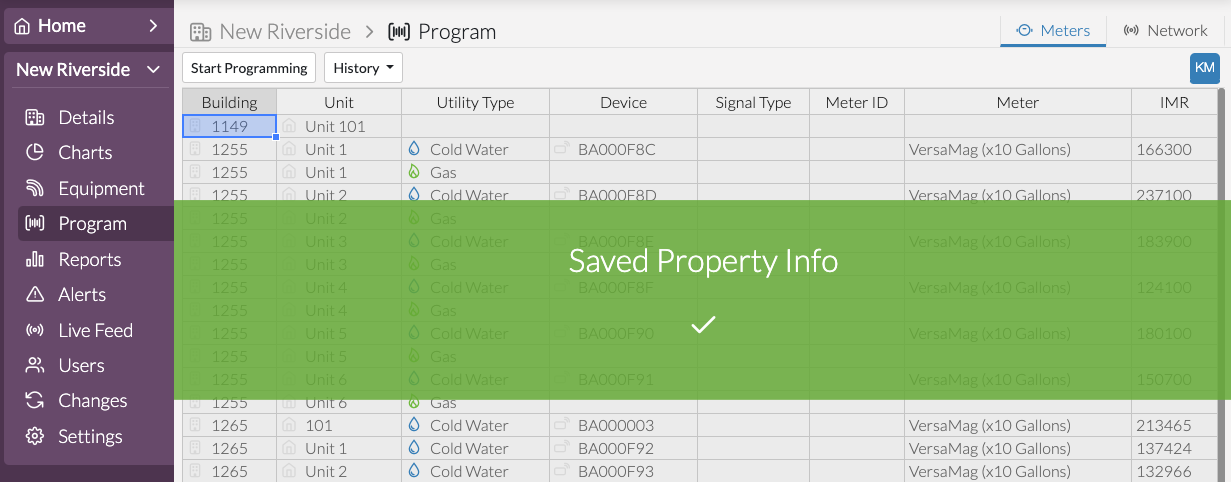Switch to the Meters tab
The image size is (1231, 482).
point(1053,30)
